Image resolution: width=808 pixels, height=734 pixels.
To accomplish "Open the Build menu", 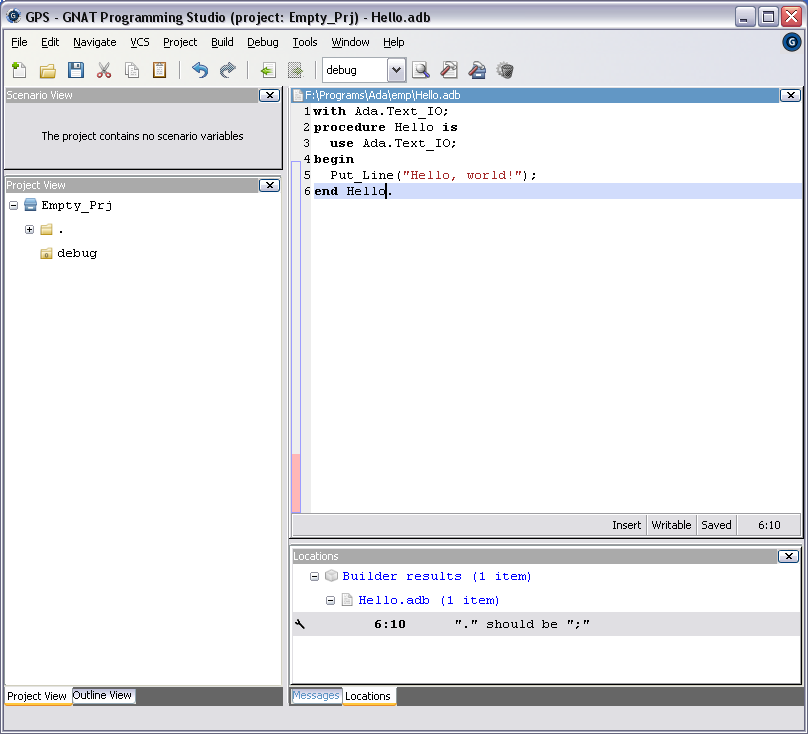I will click(x=222, y=42).
